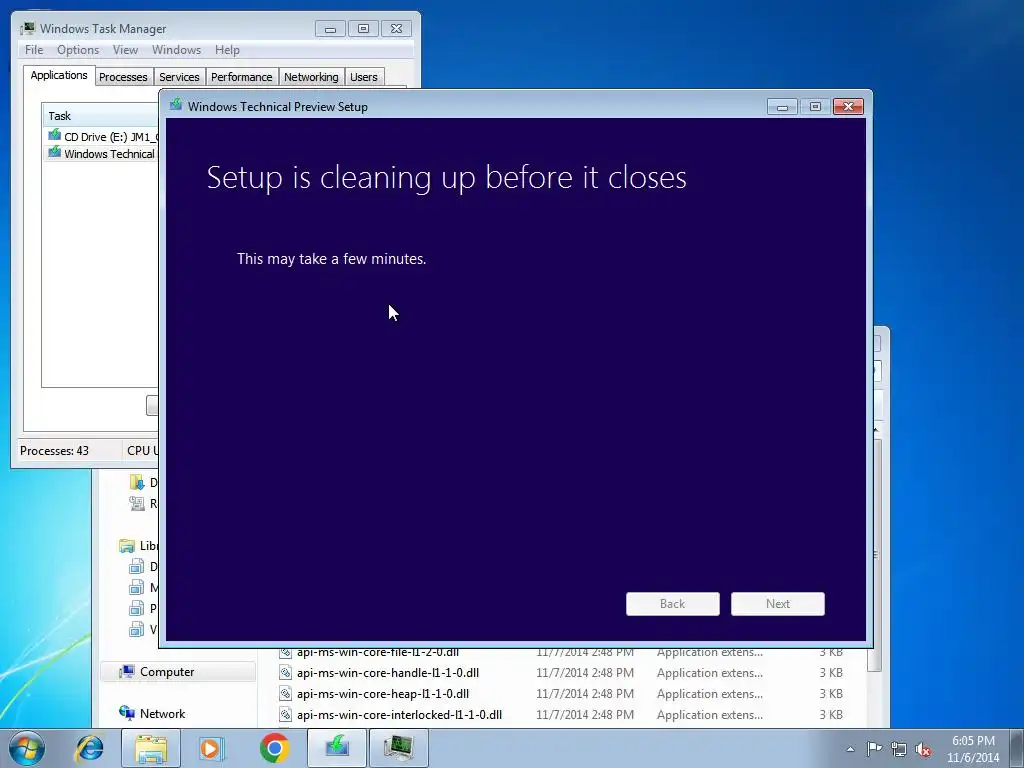Minimize the Technical Preview Setup window
Viewport: 1024px width, 768px height.
(x=782, y=106)
